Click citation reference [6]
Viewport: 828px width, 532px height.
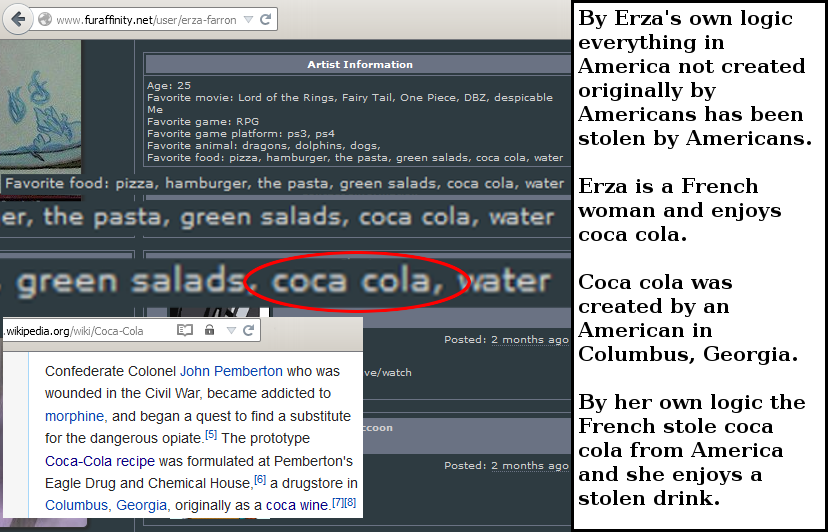tap(259, 480)
